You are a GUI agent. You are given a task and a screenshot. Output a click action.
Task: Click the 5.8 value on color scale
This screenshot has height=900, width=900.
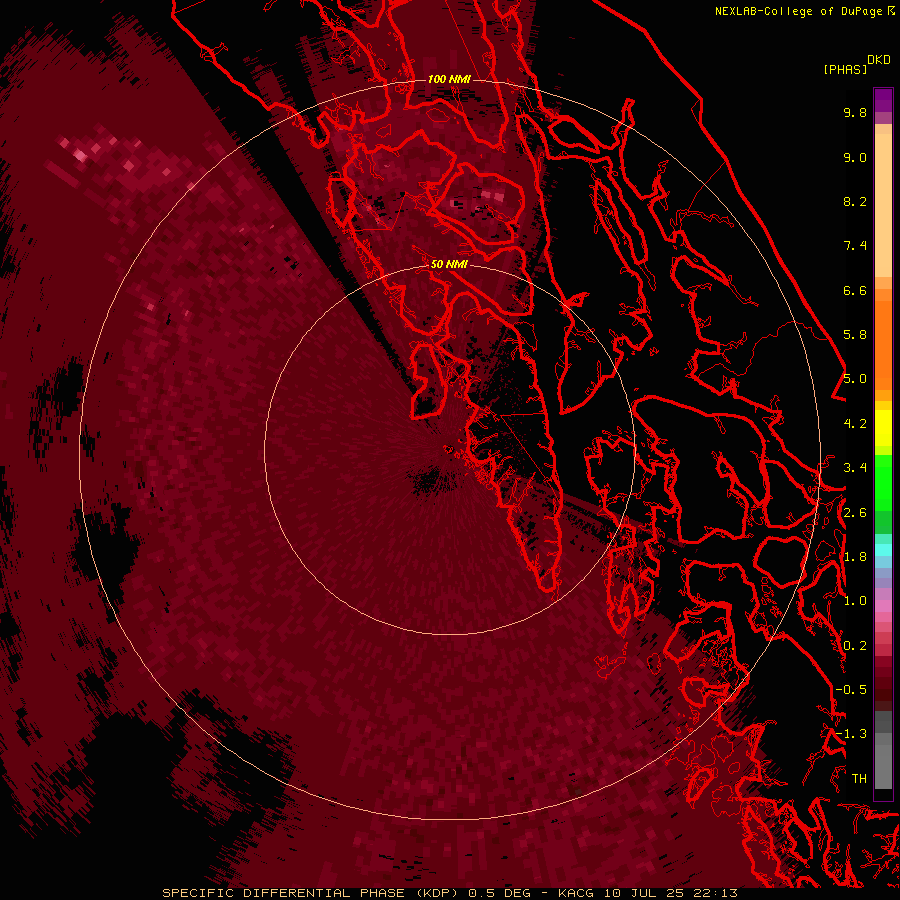pos(855,335)
